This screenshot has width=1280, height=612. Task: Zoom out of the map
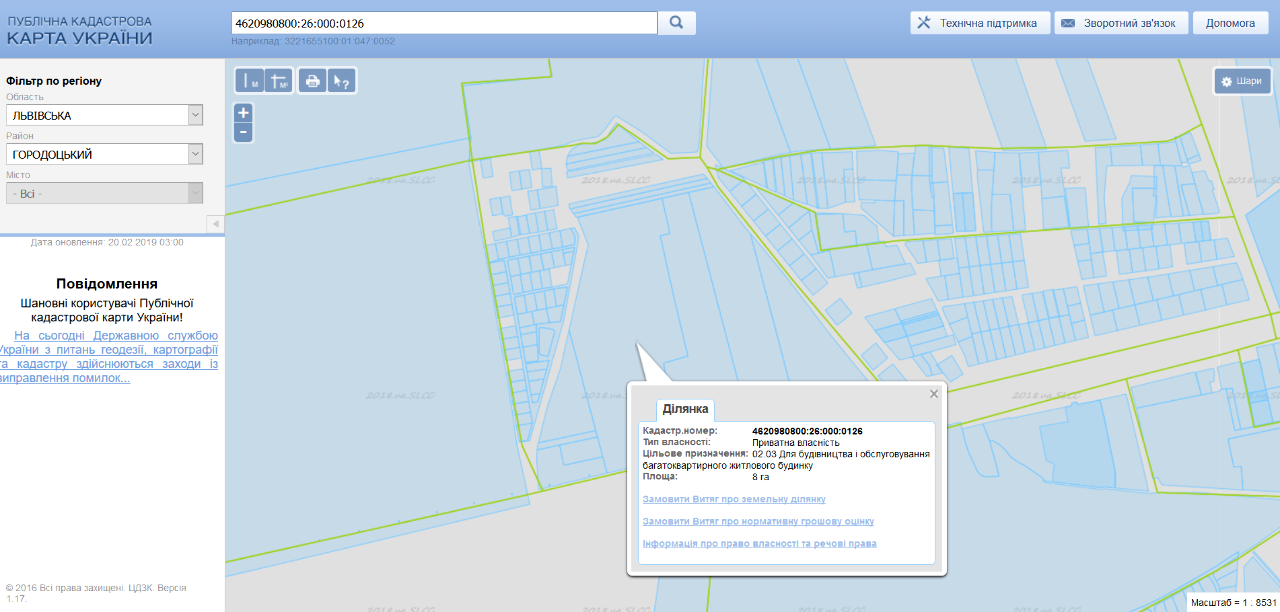[x=243, y=132]
